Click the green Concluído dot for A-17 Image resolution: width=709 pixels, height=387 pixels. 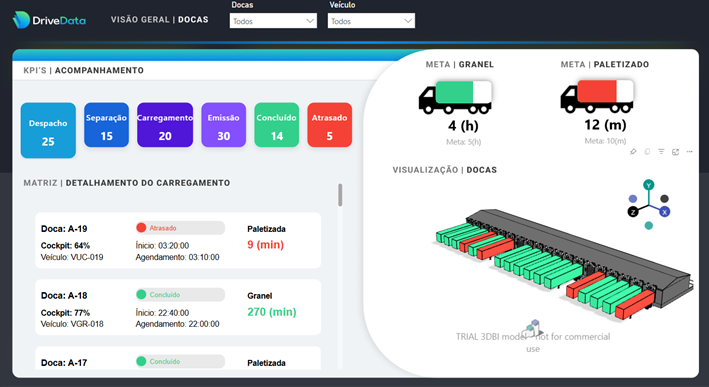pyautogui.click(x=141, y=361)
